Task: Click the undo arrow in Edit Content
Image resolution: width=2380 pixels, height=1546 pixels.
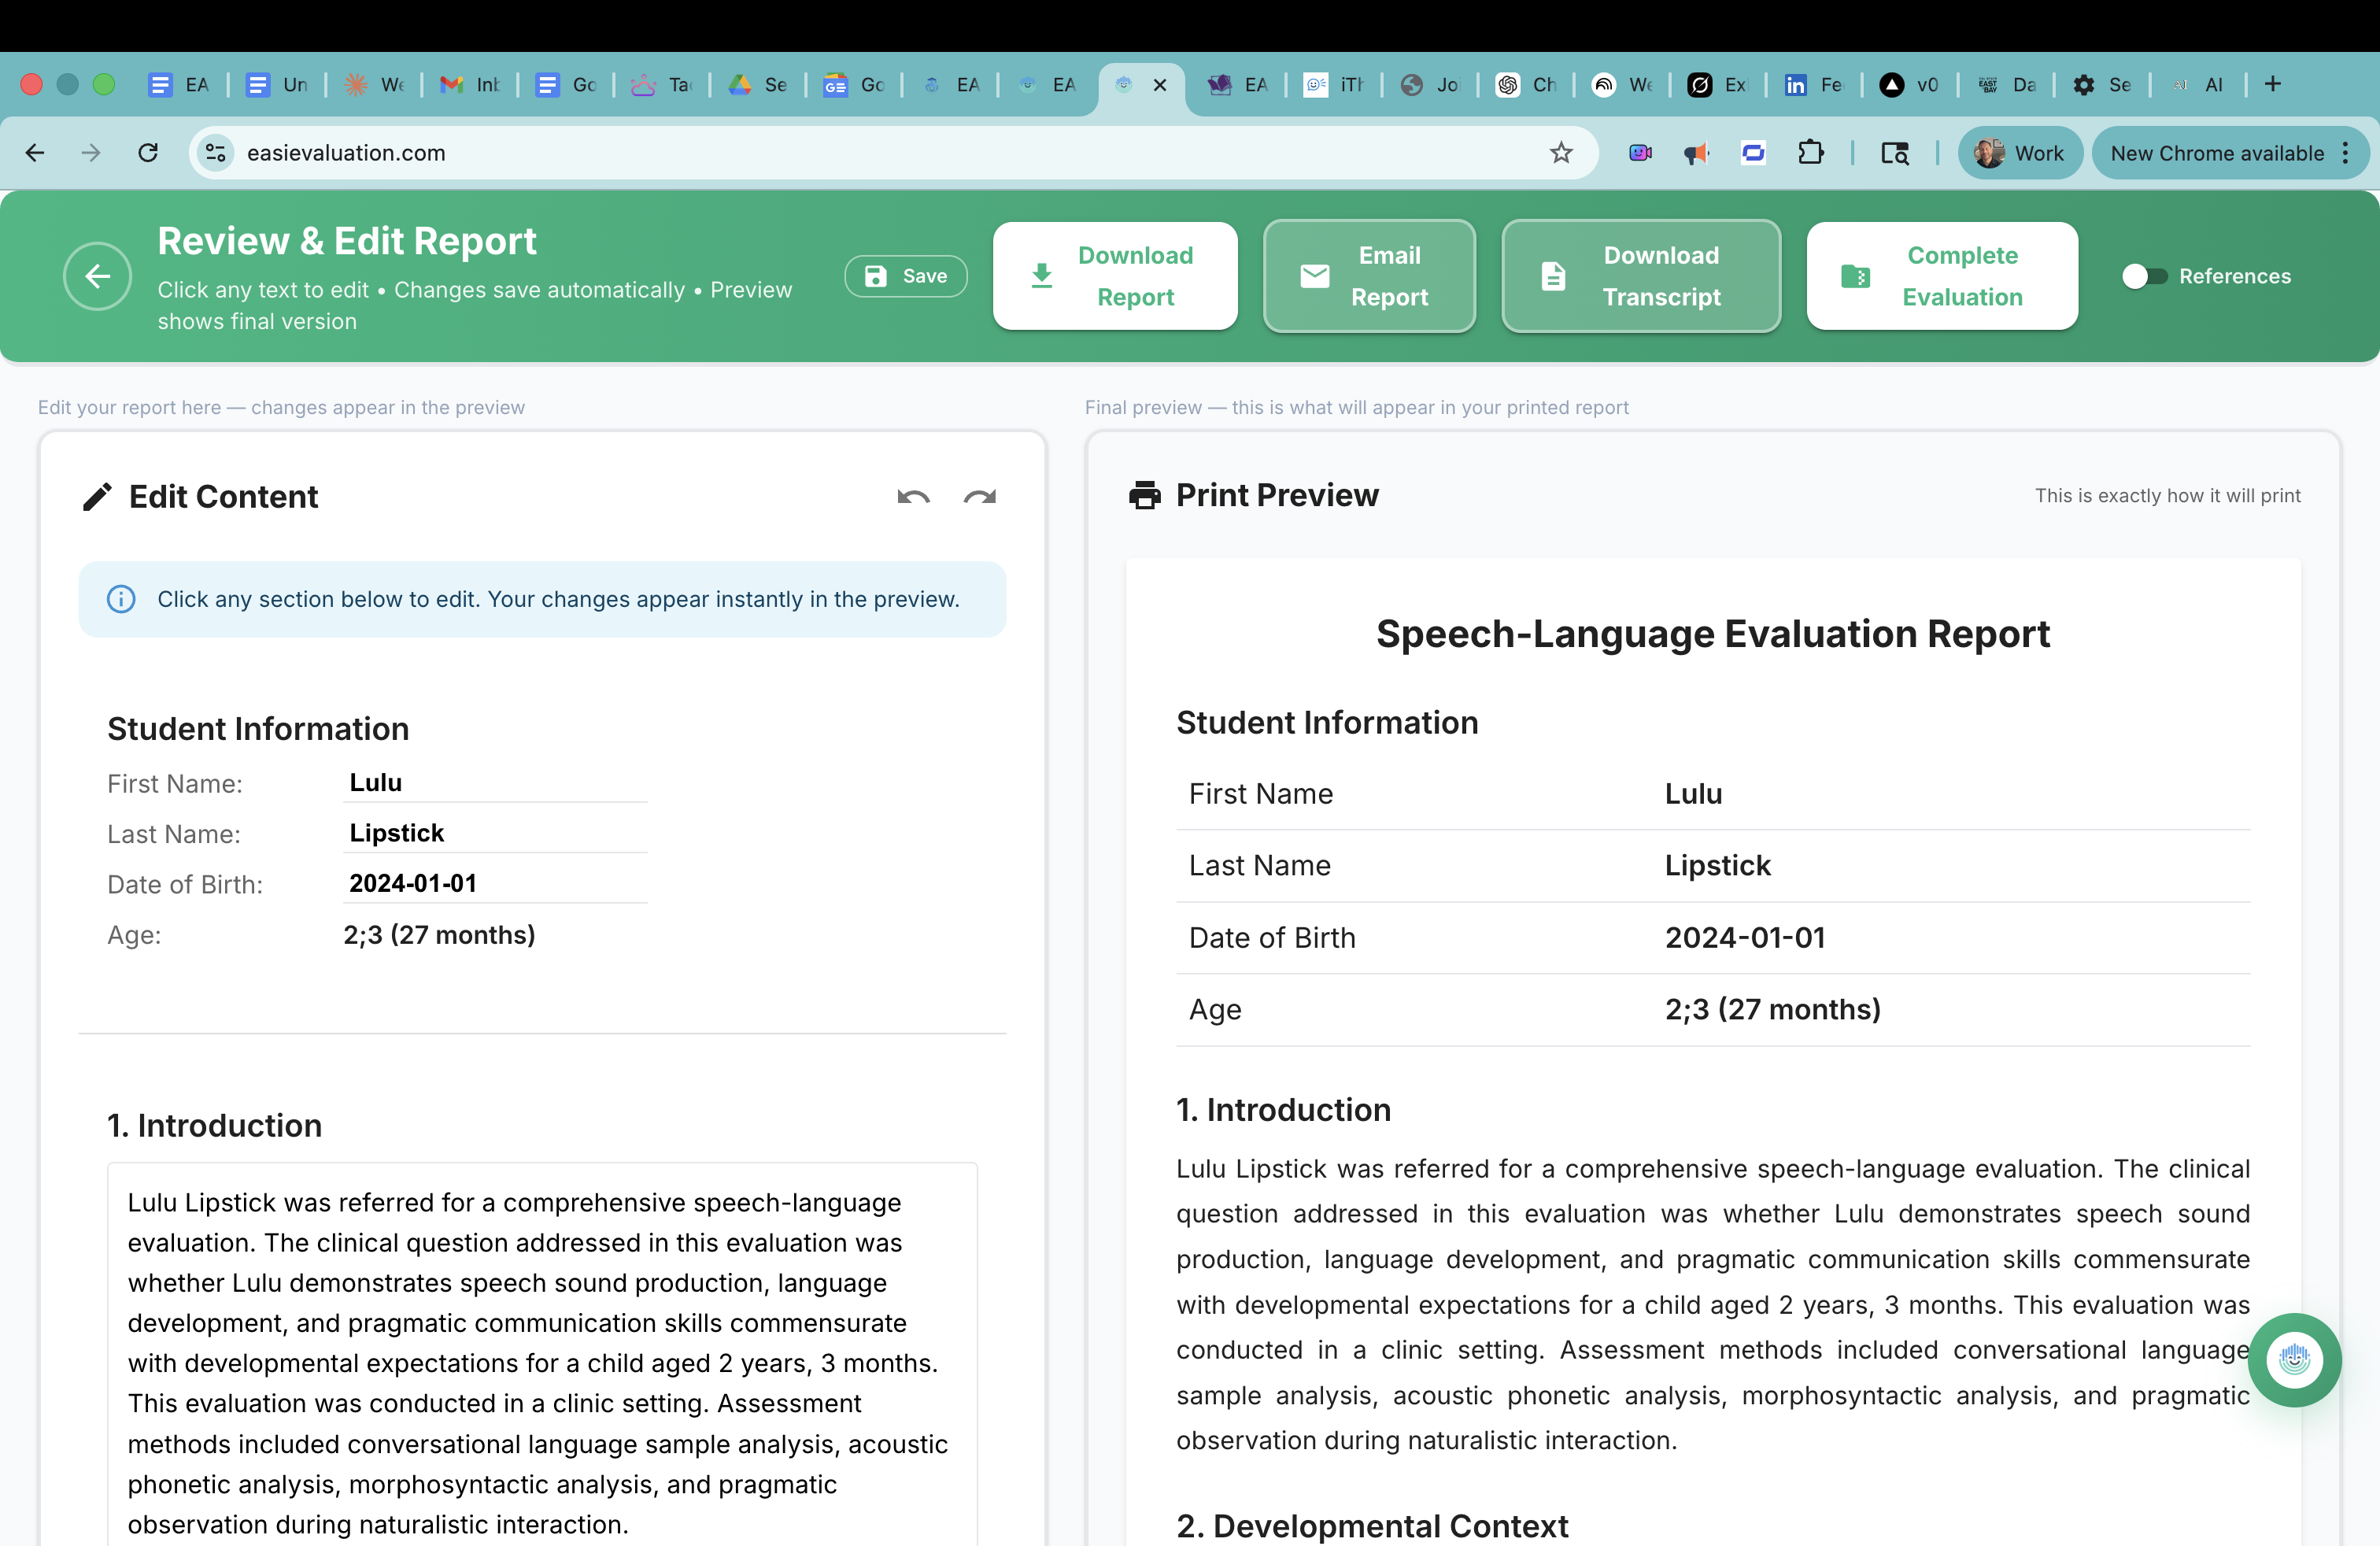Action: 912,497
